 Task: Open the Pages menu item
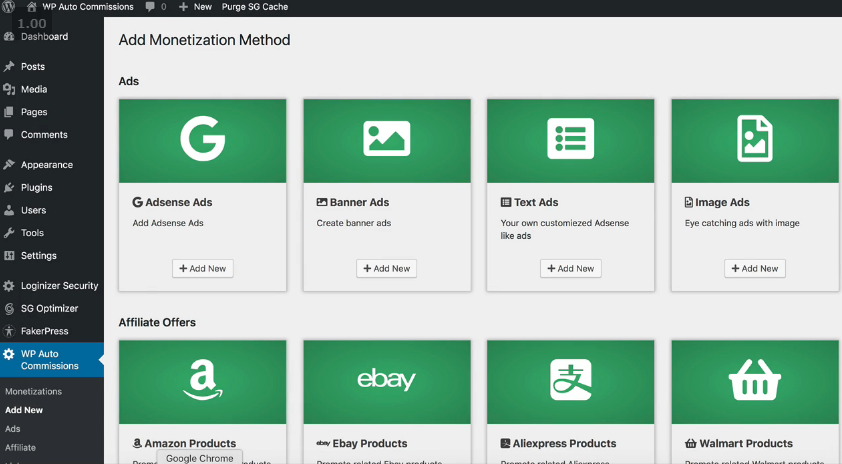tap(34, 112)
